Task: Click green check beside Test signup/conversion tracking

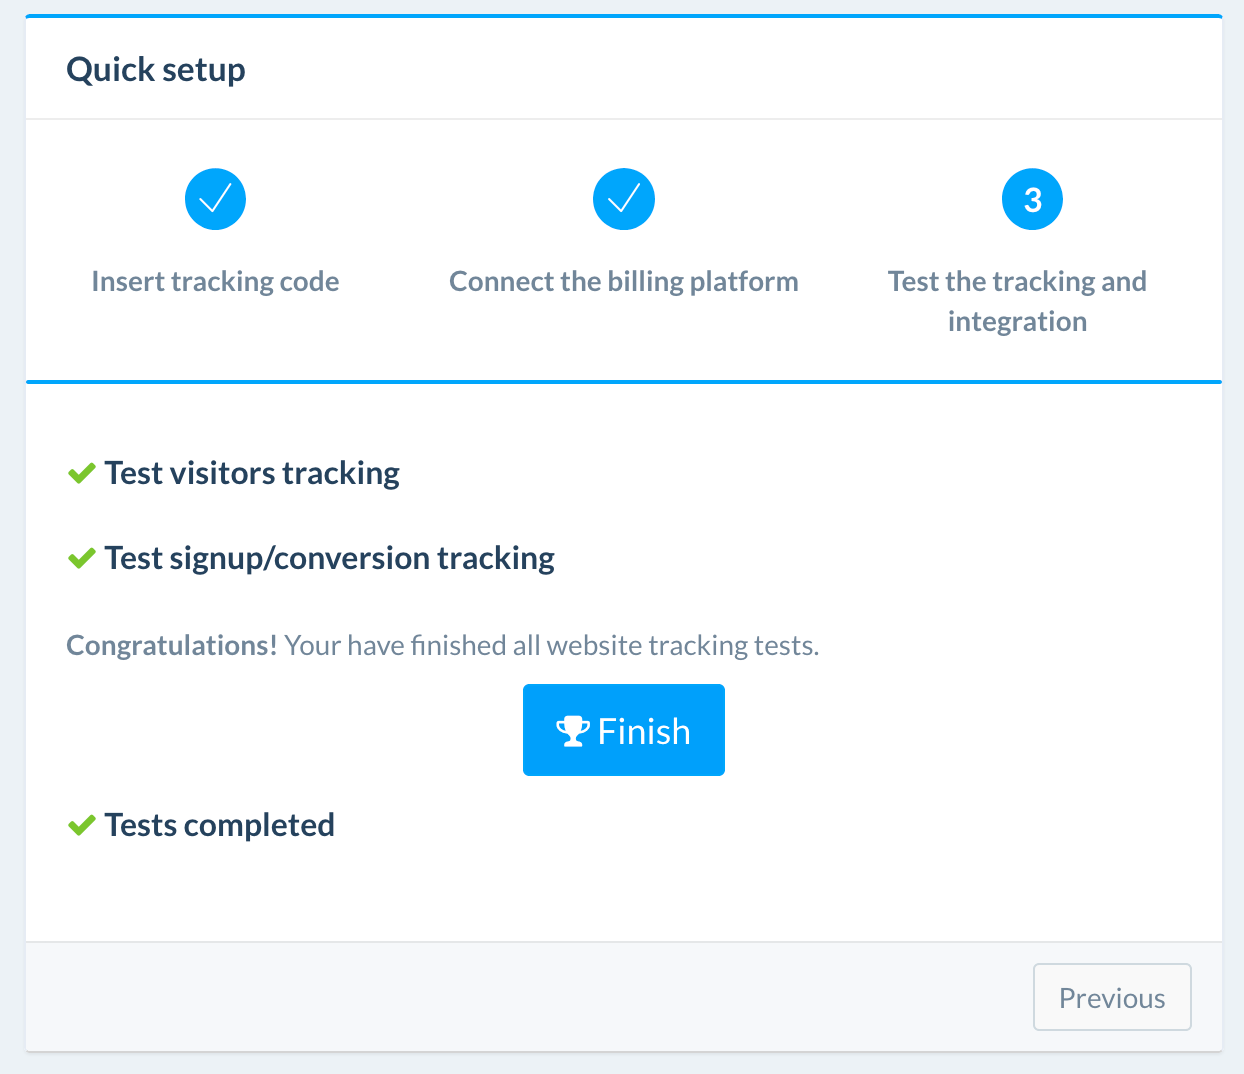Action: [81, 558]
